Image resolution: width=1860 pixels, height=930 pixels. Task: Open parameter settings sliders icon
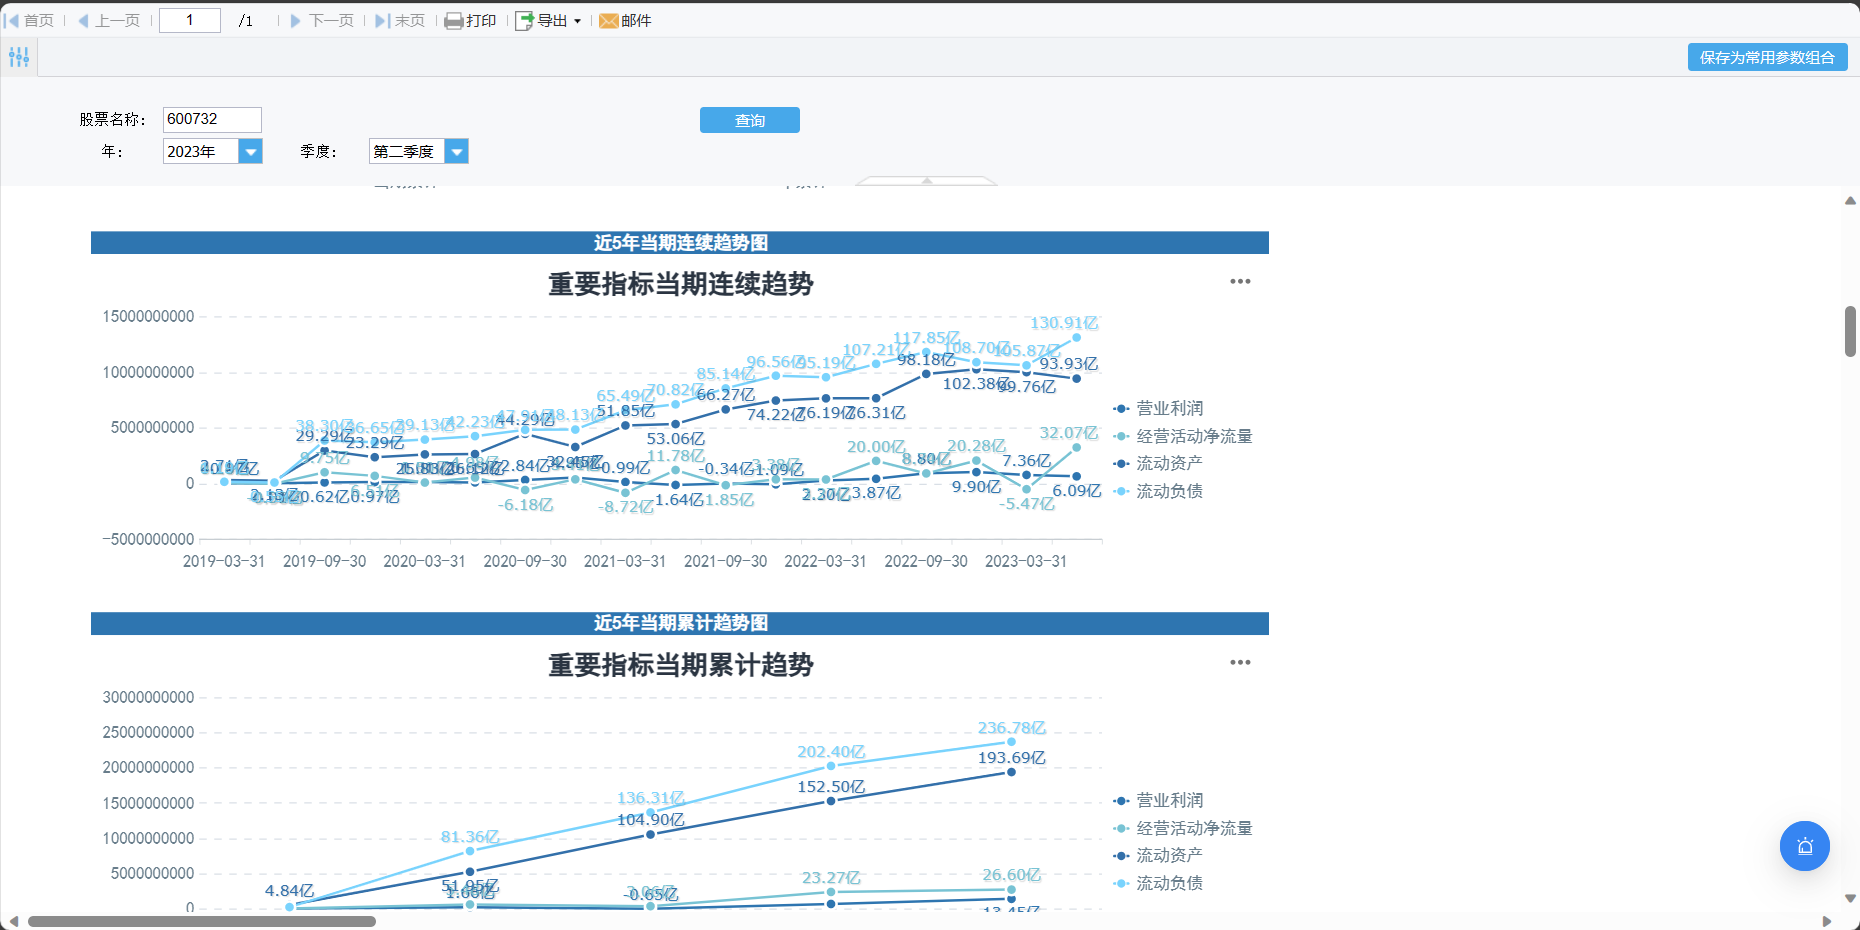pos(19,57)
